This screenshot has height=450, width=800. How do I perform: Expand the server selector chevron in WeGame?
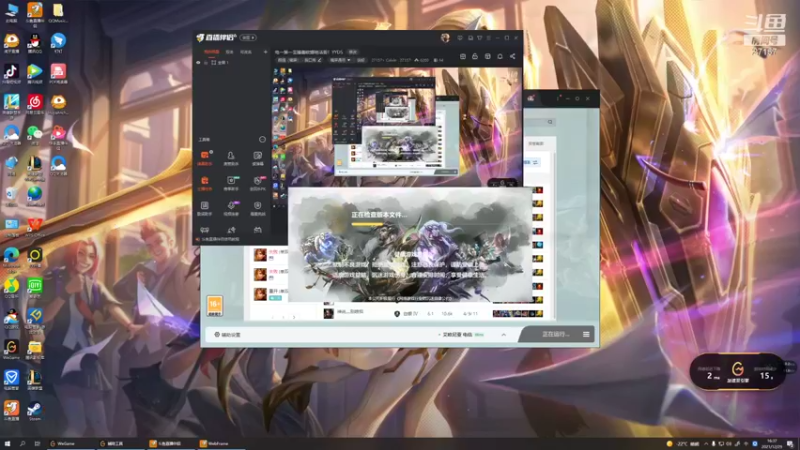point(504,335)
